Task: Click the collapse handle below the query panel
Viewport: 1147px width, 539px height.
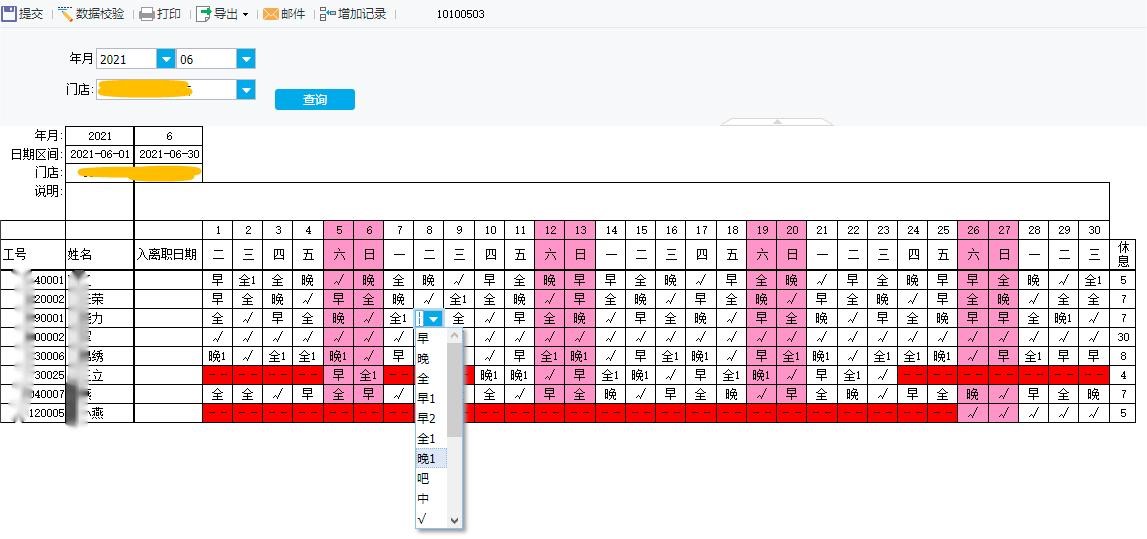Action: [x=776, y=121]
